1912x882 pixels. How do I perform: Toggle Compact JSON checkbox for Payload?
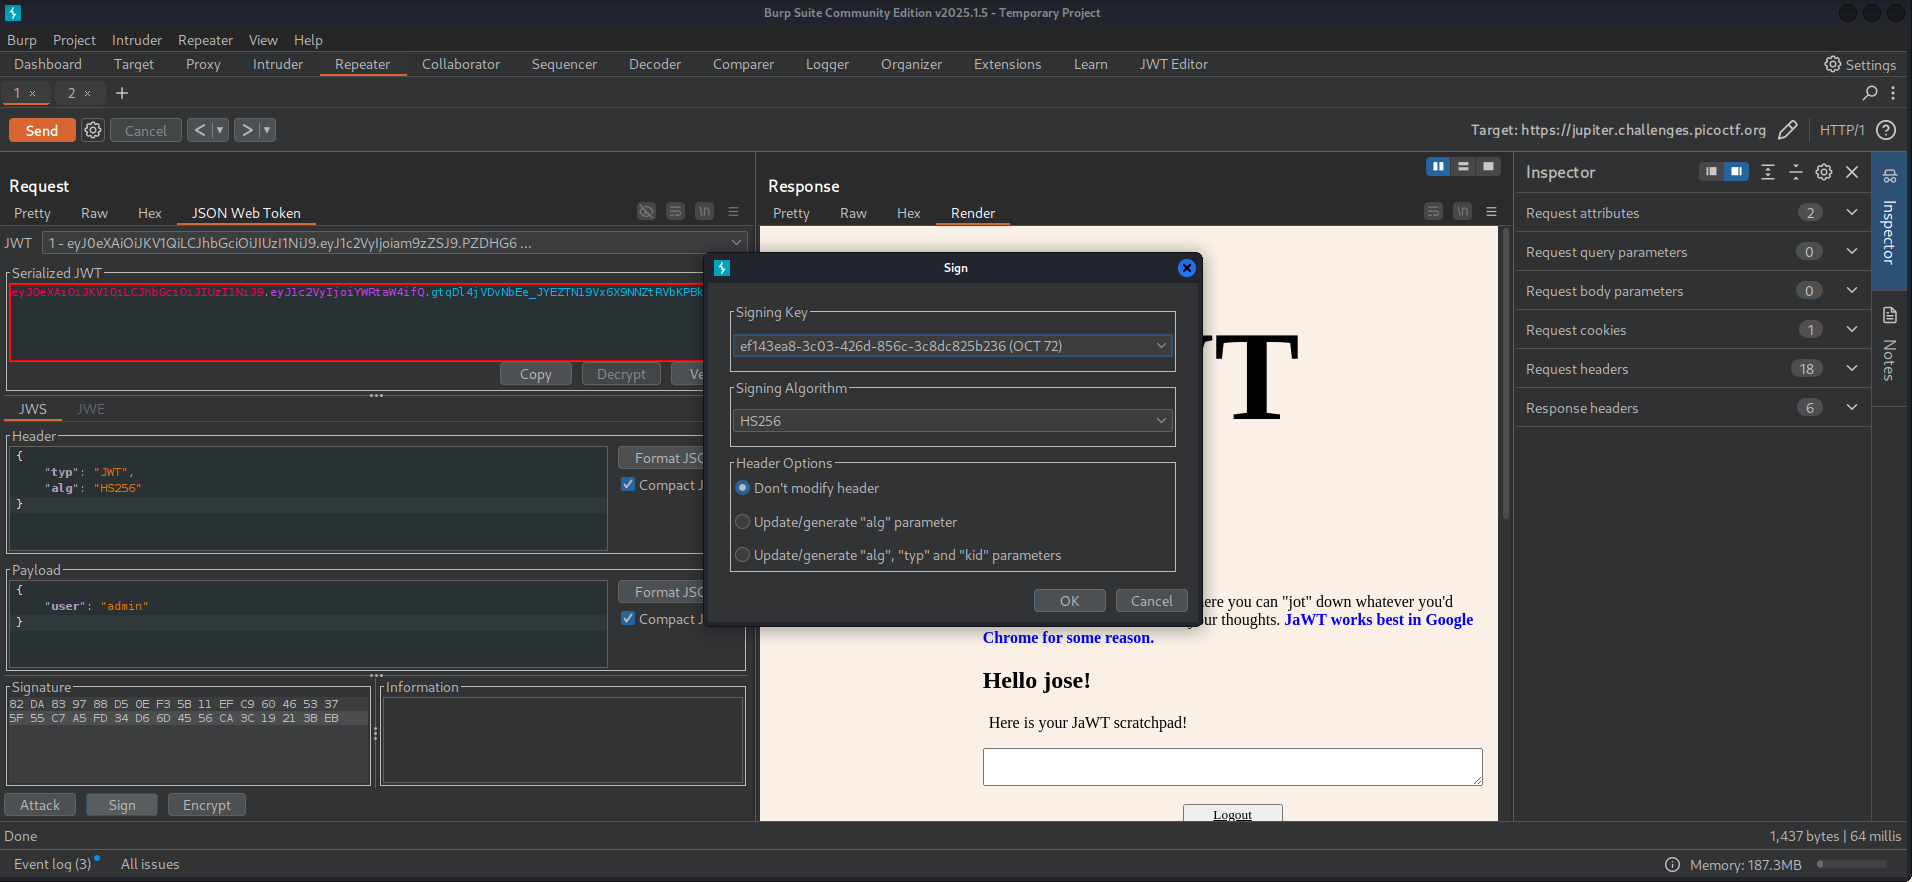tap(628, 618)
